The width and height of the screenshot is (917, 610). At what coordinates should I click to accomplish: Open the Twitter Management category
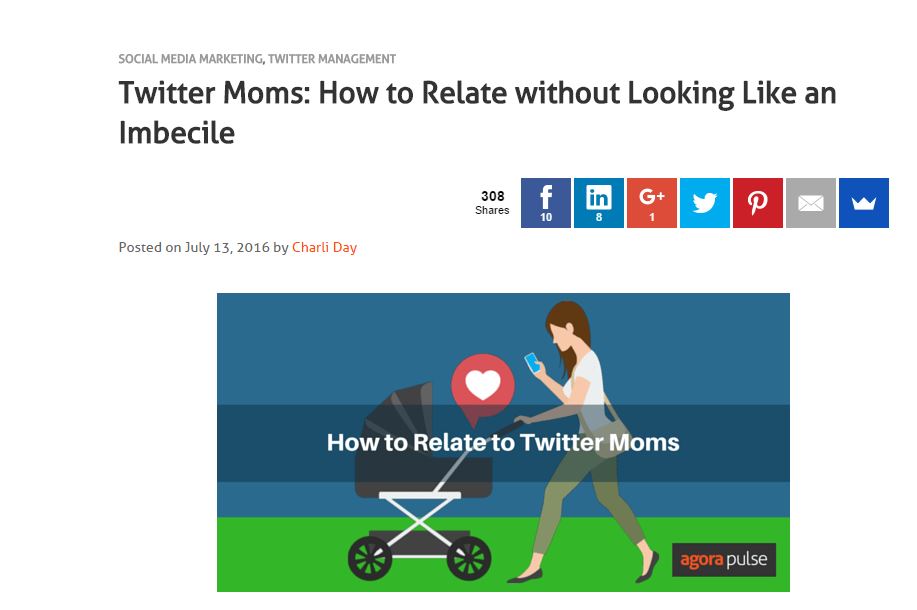[x=332, y=59]
